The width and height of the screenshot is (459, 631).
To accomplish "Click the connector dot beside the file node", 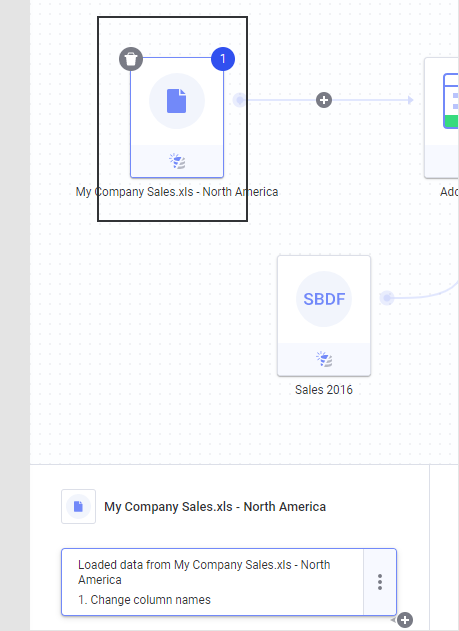I will click(240, 100).
